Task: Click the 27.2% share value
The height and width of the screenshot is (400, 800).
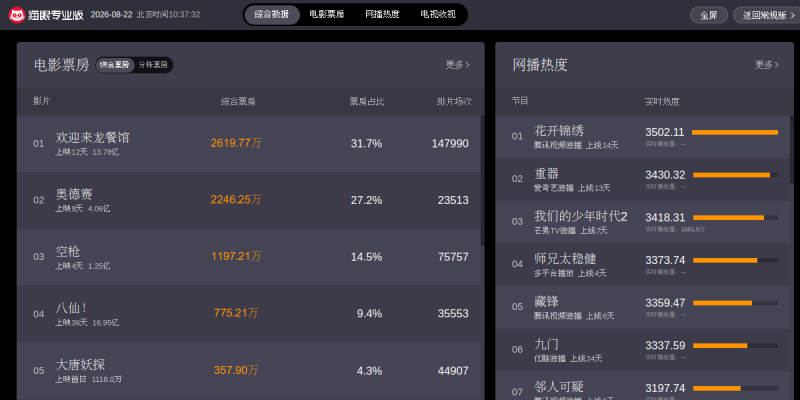Action: (366, 201)
